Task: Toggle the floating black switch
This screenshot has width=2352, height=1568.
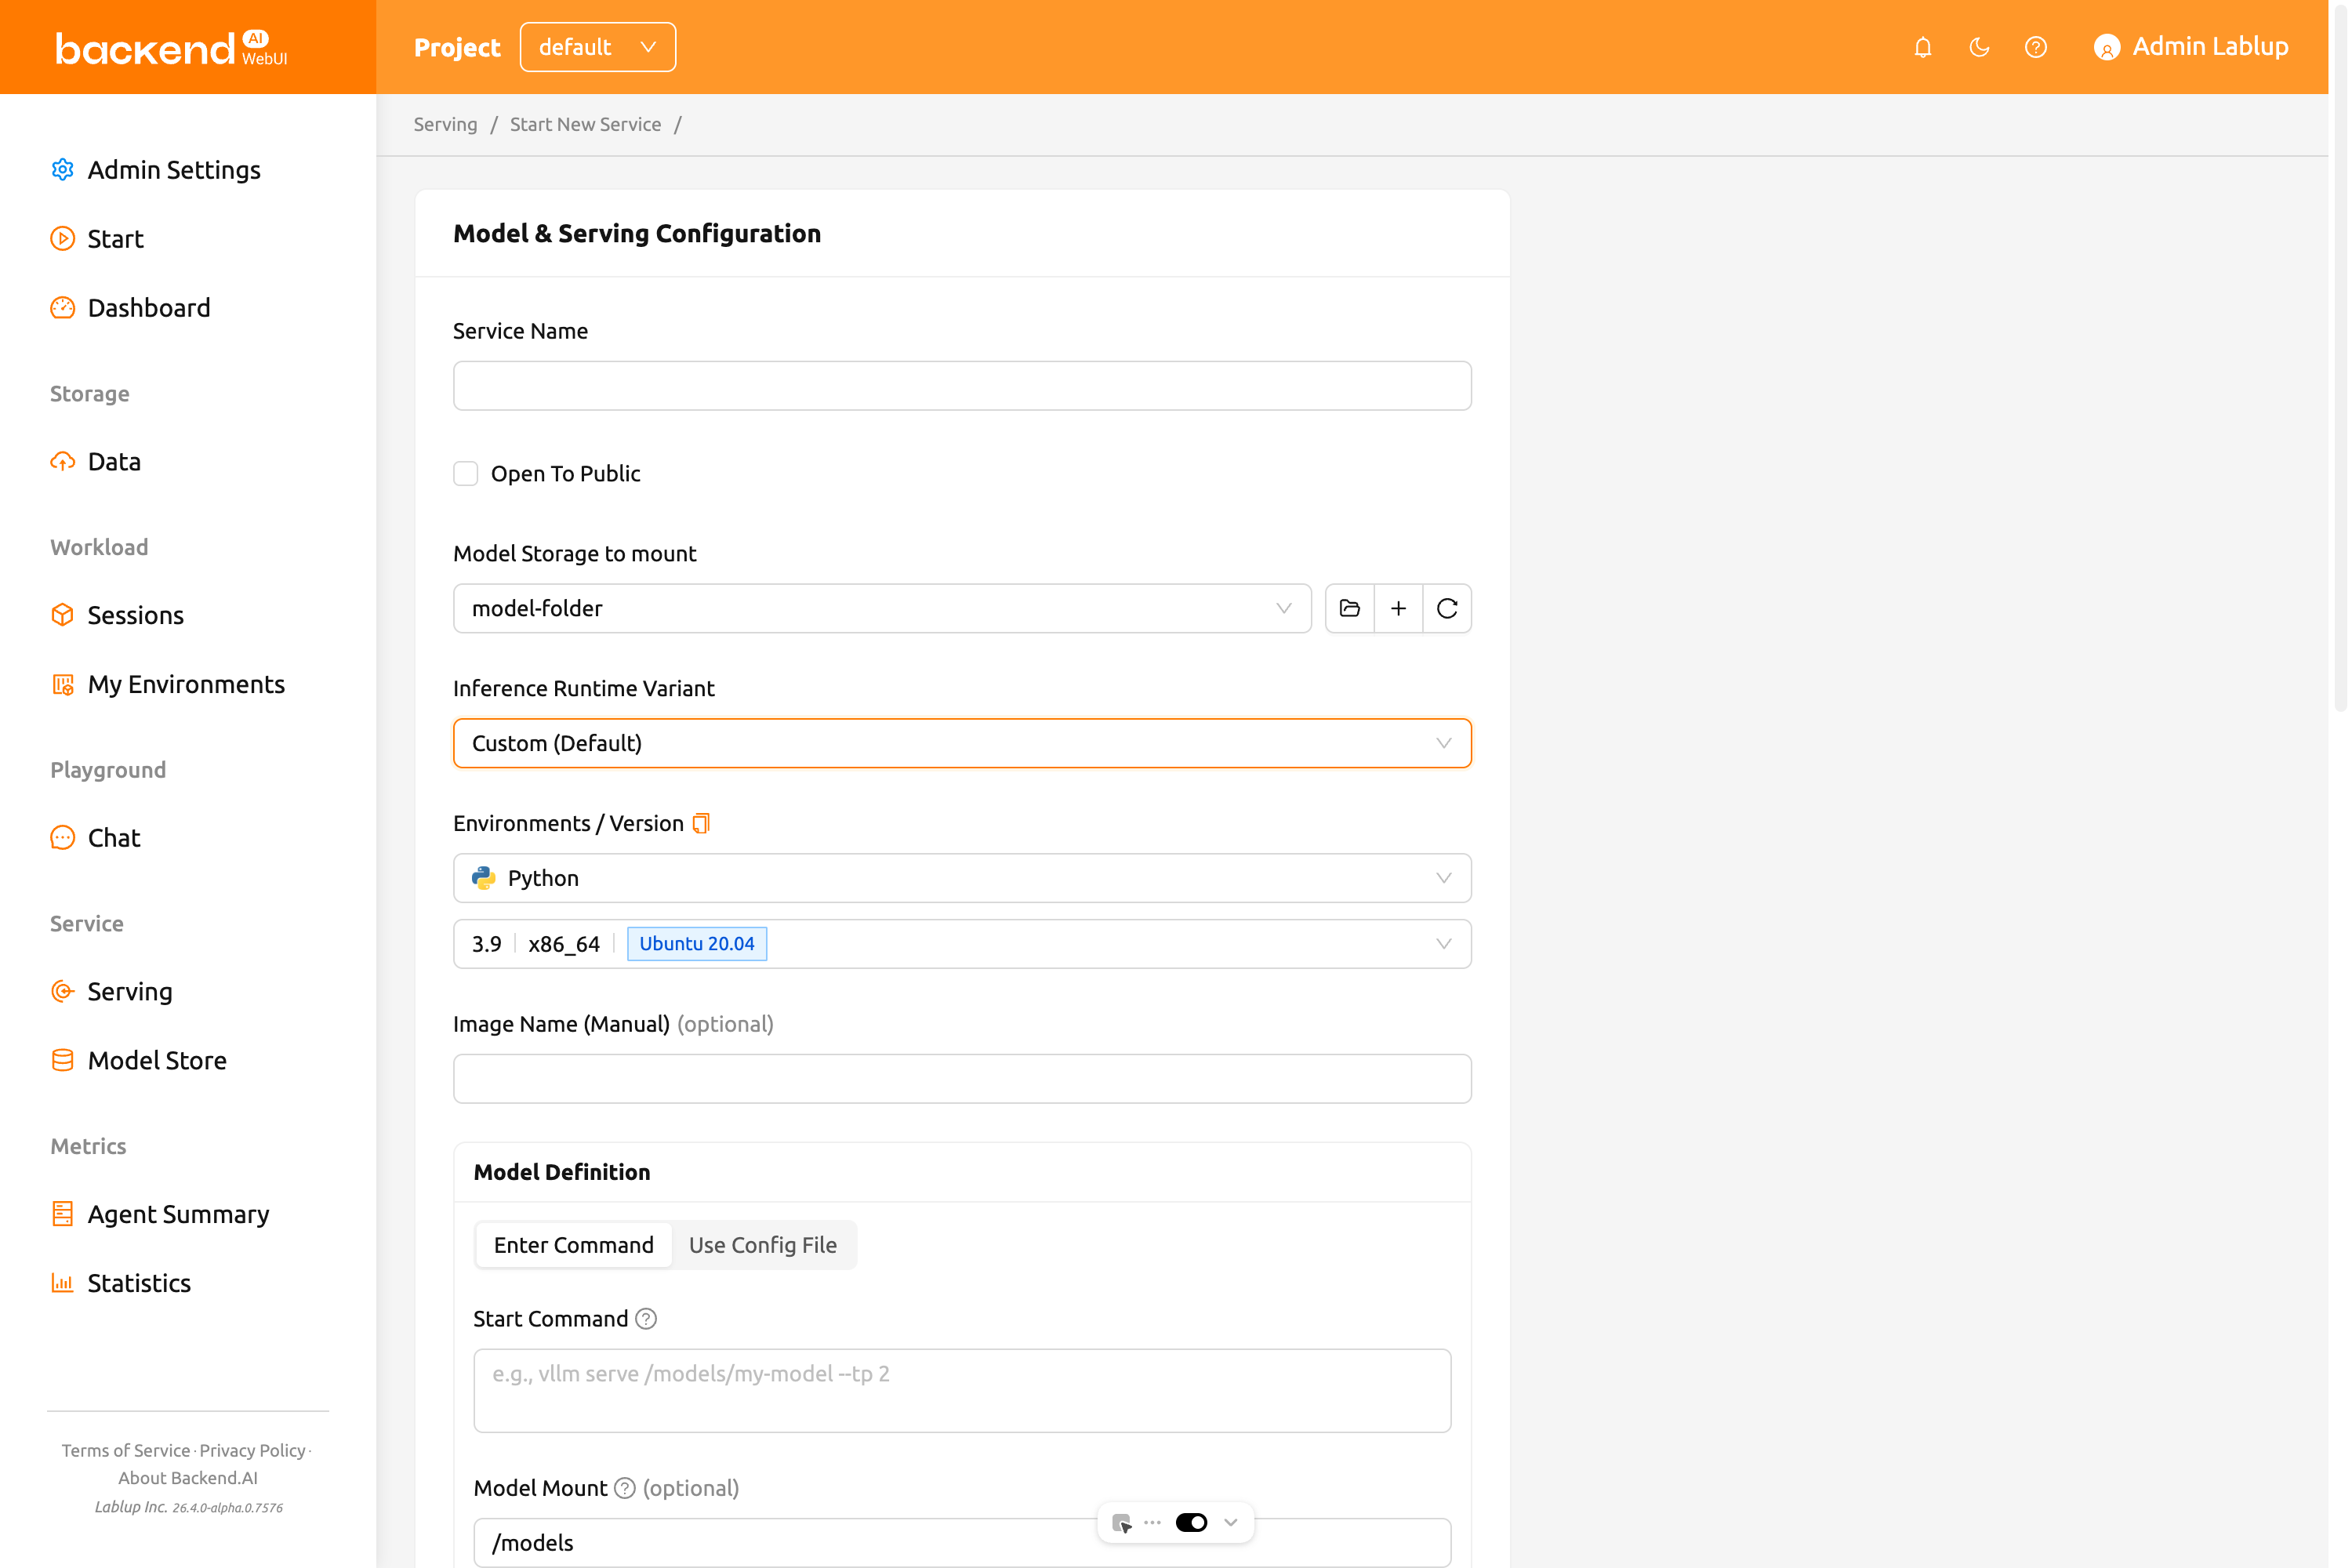Action: [x=1191, y=1522]
